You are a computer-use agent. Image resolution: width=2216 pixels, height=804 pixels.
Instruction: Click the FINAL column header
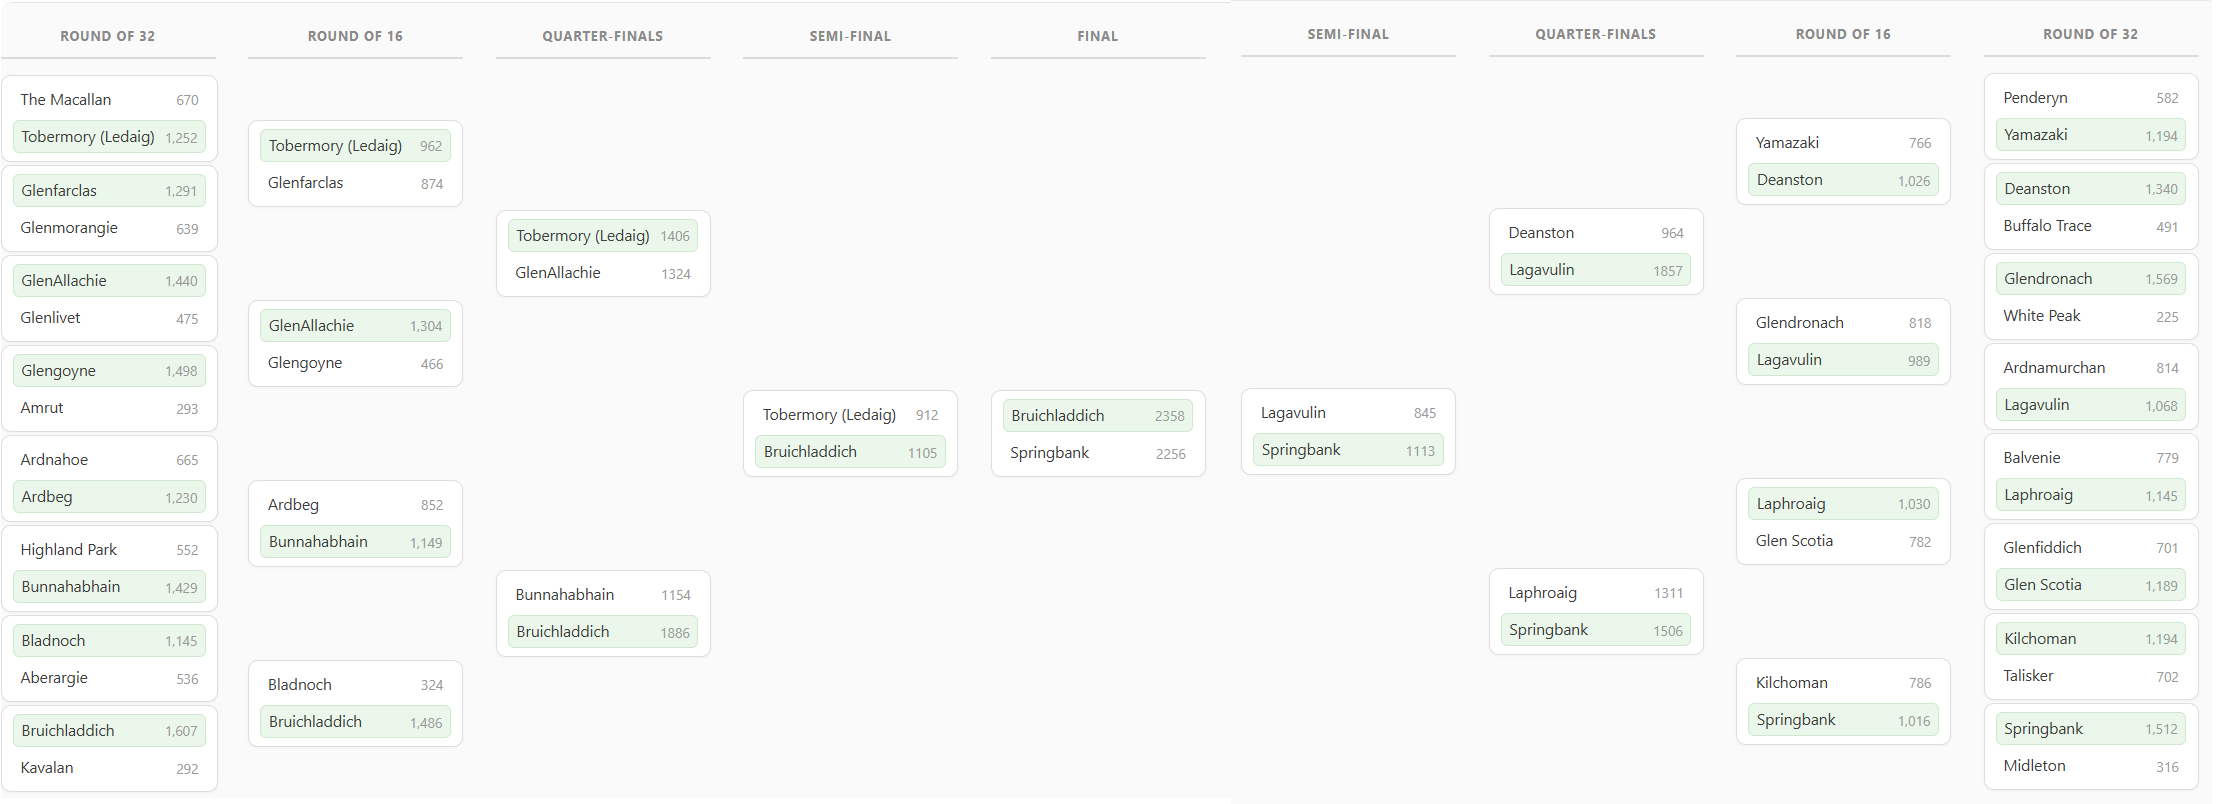click(1097, 36)
